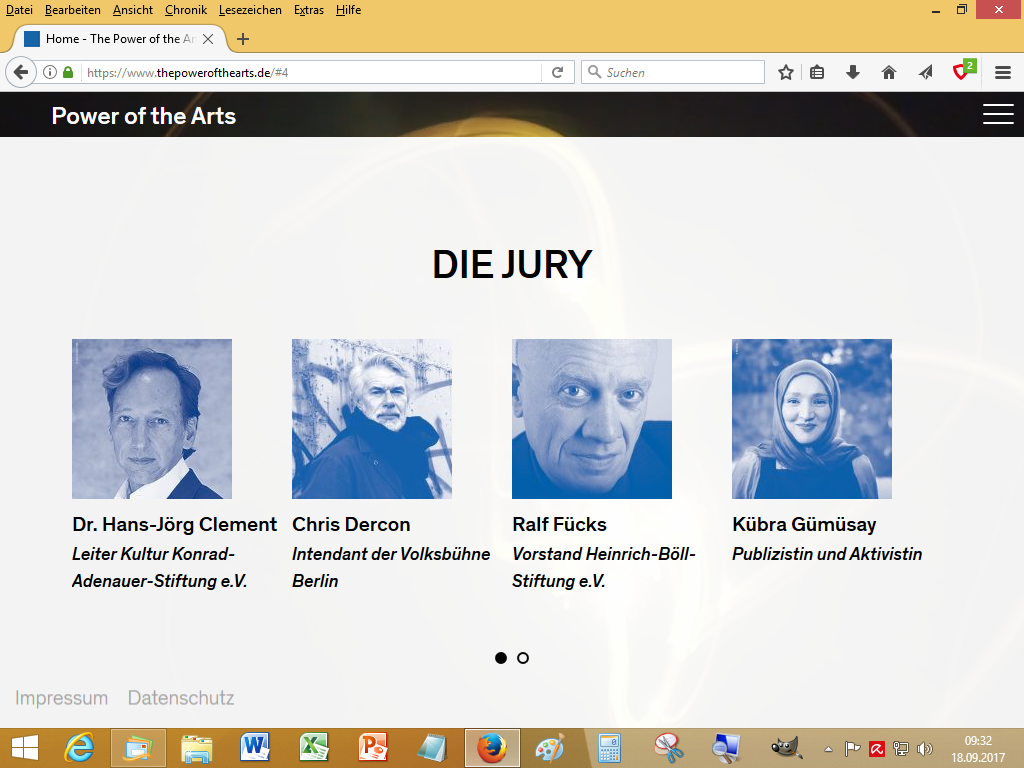
Task: Open Microsoft Word from taskbar
Action: coord(255,748)
